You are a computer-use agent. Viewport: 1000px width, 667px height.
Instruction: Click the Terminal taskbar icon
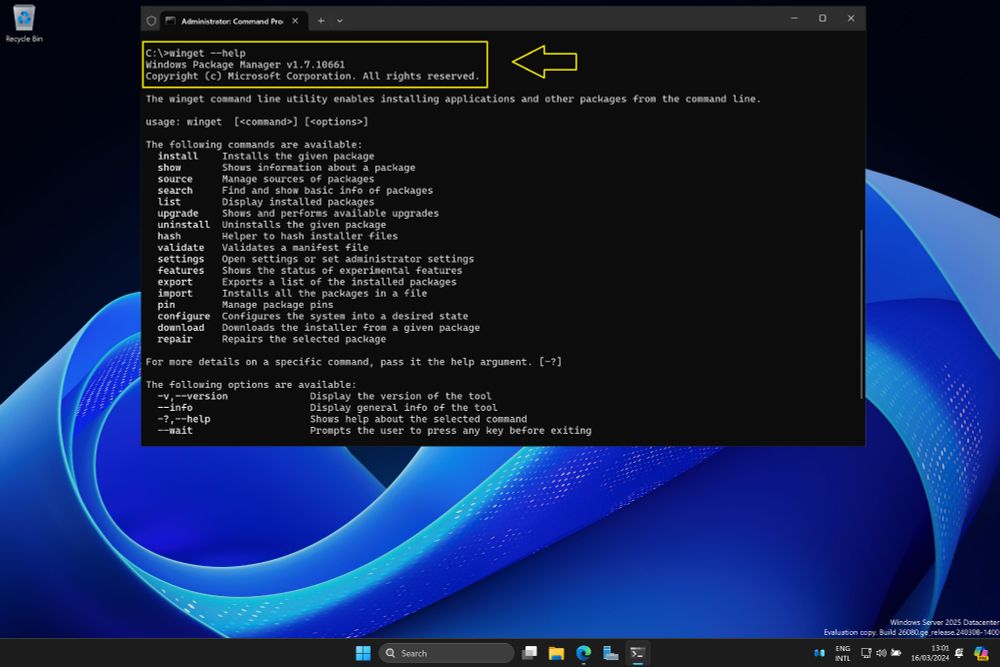[x=637, y=653]
